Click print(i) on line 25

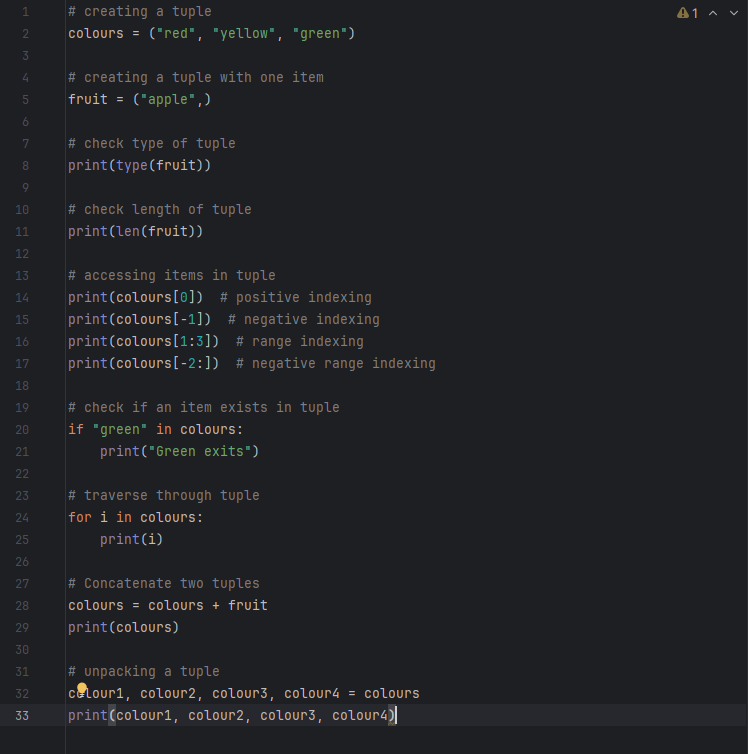[131, 540]
